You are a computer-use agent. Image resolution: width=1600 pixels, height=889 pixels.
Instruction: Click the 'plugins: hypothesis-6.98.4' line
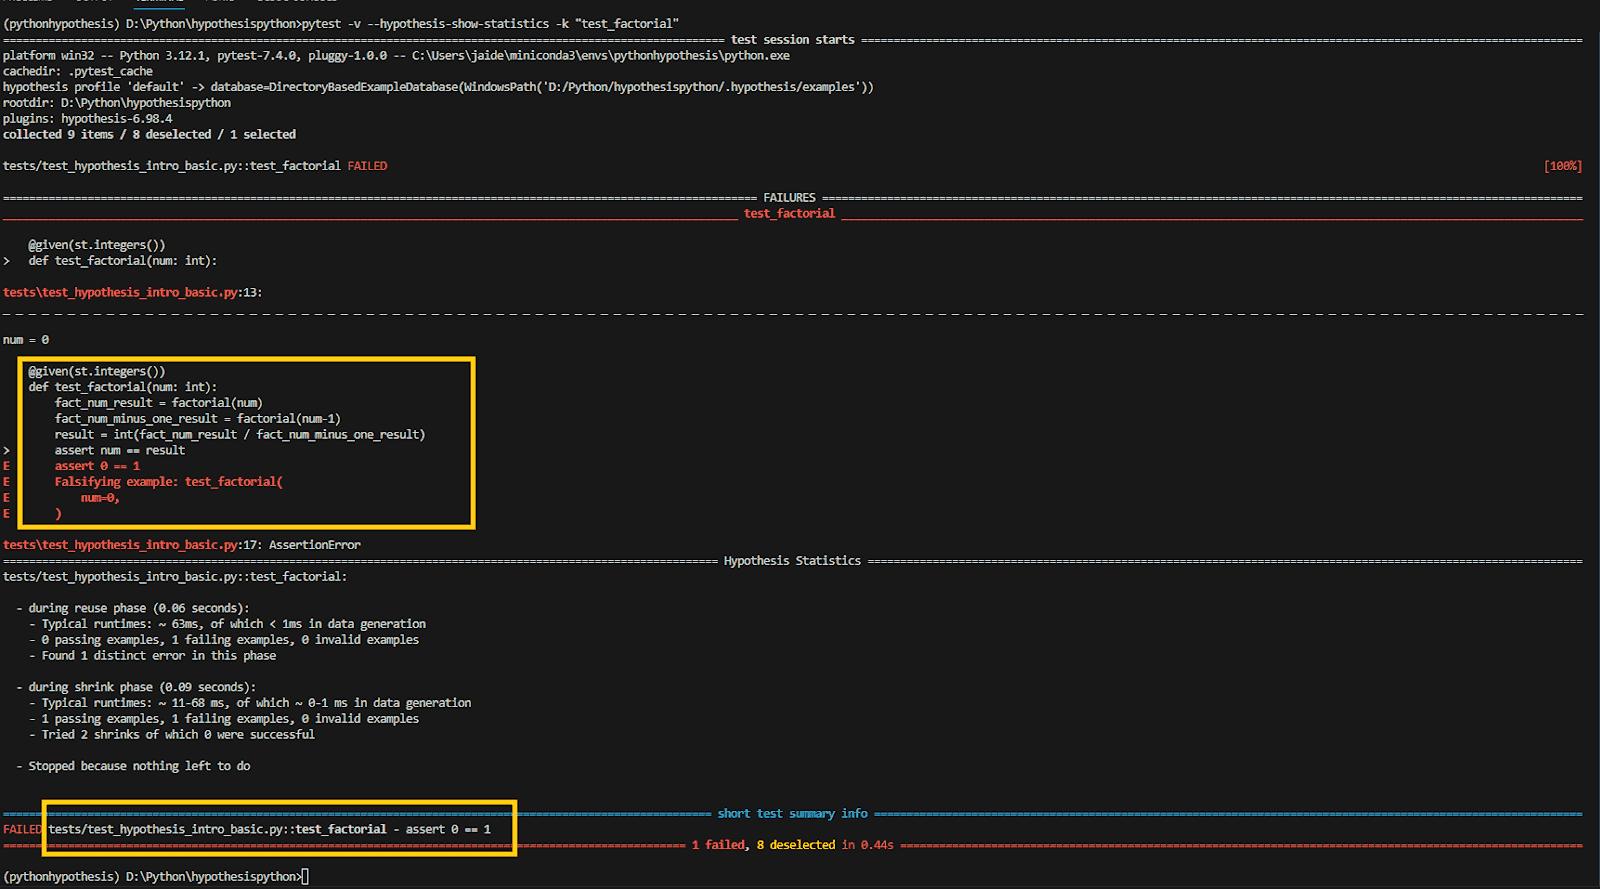click(x=87, y=118)
